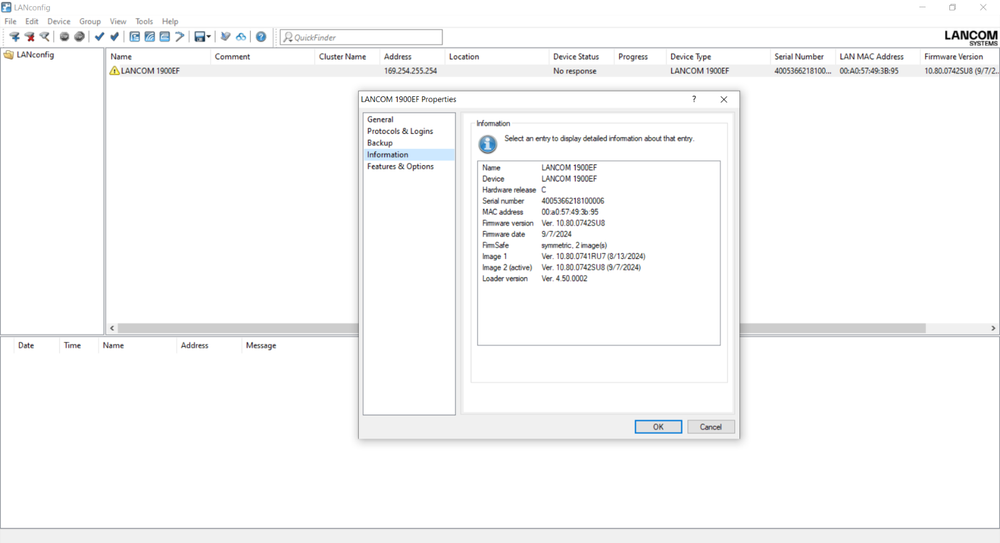Click the Find Devices magnifier toolbar icon
Screen dimensions: 1000x543
pos(45,37)
